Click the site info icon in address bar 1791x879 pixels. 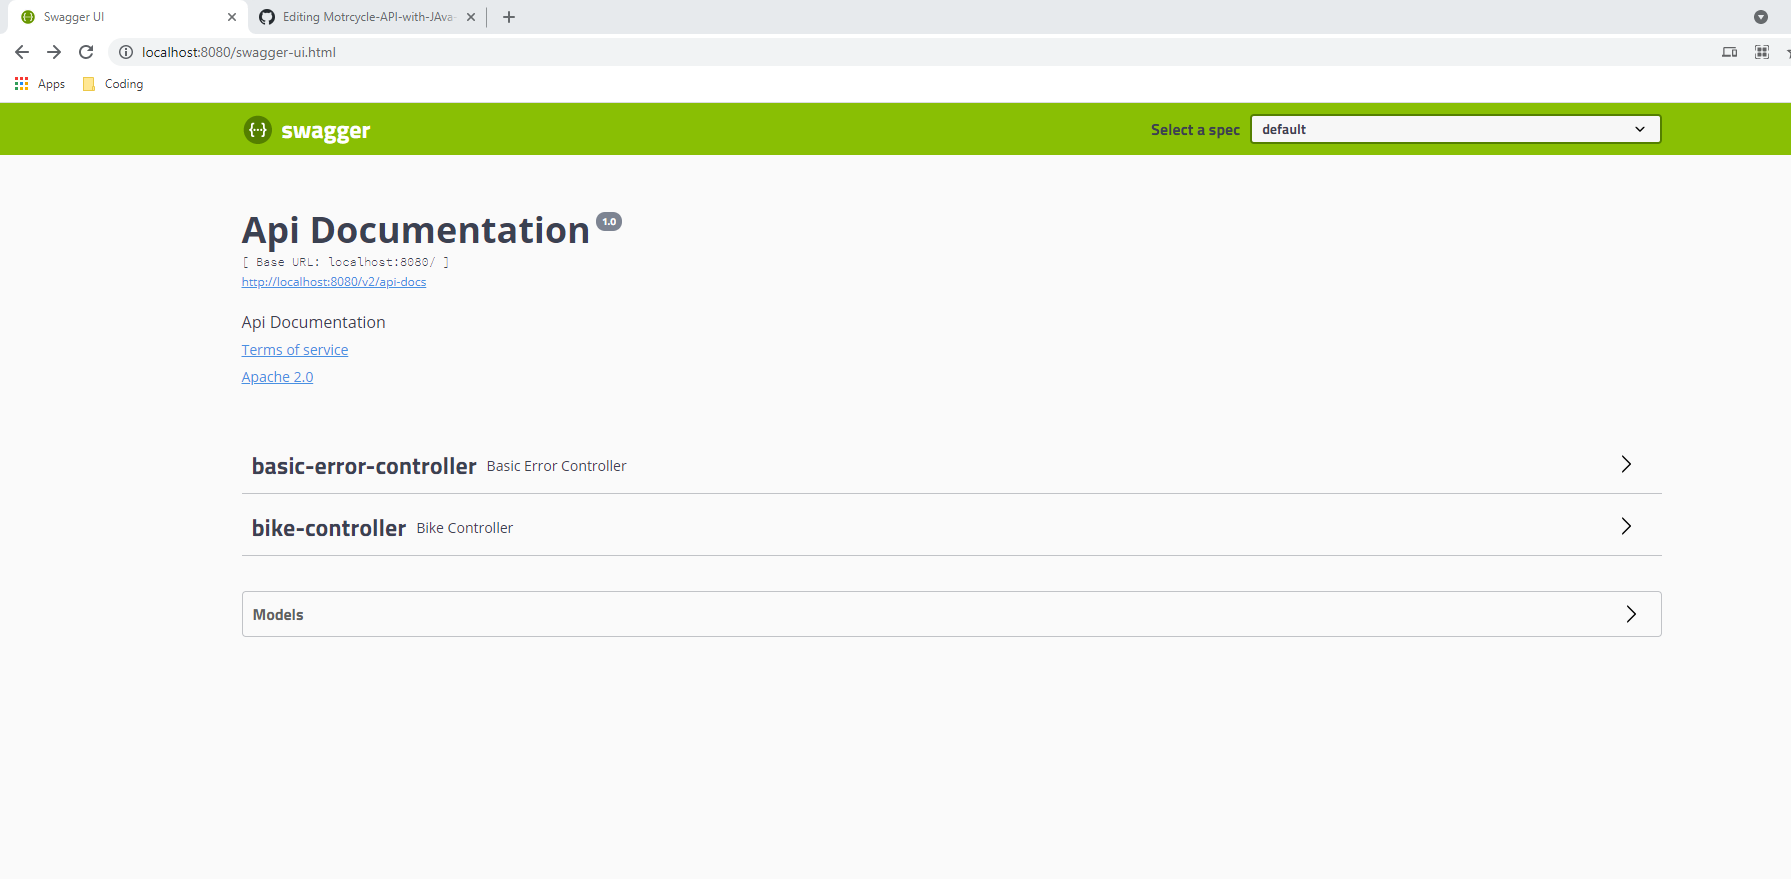click(126, 52)
